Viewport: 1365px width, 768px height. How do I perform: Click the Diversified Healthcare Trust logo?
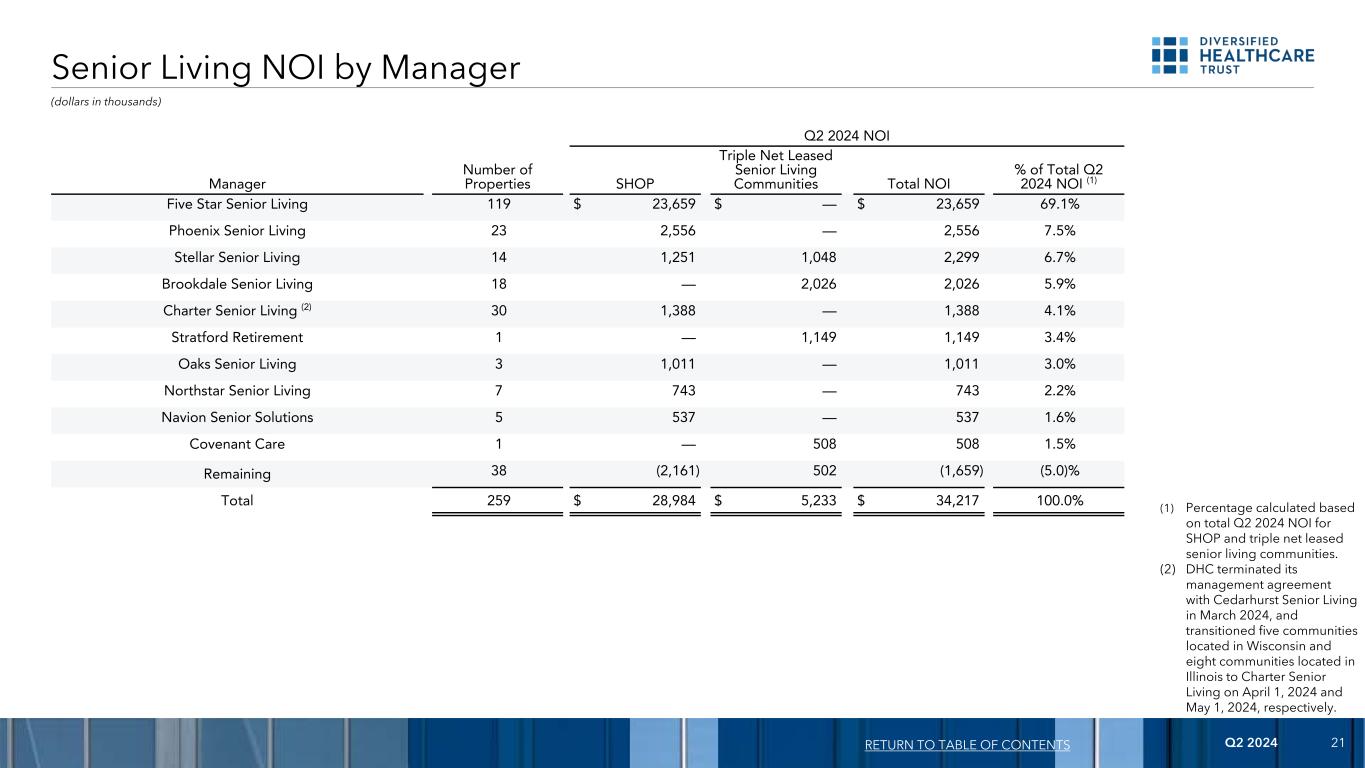tap(1232, 56)
